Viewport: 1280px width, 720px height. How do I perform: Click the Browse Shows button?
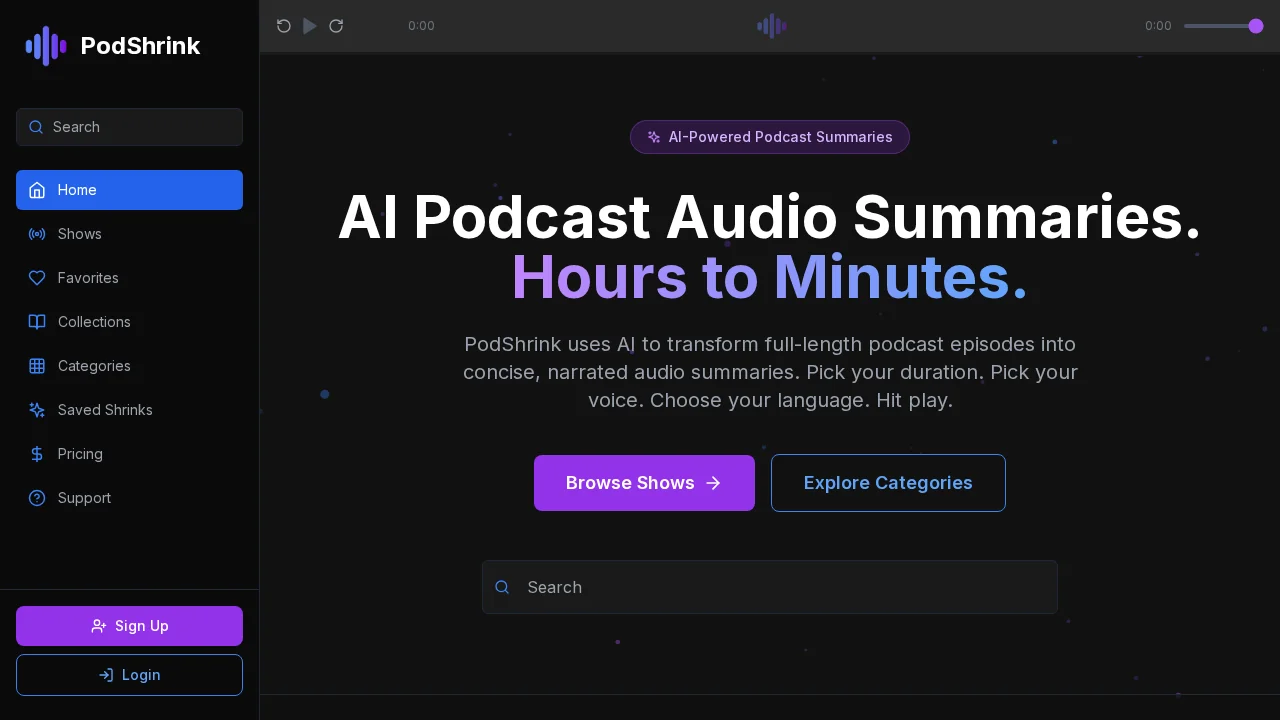click(x=644, y=483)
